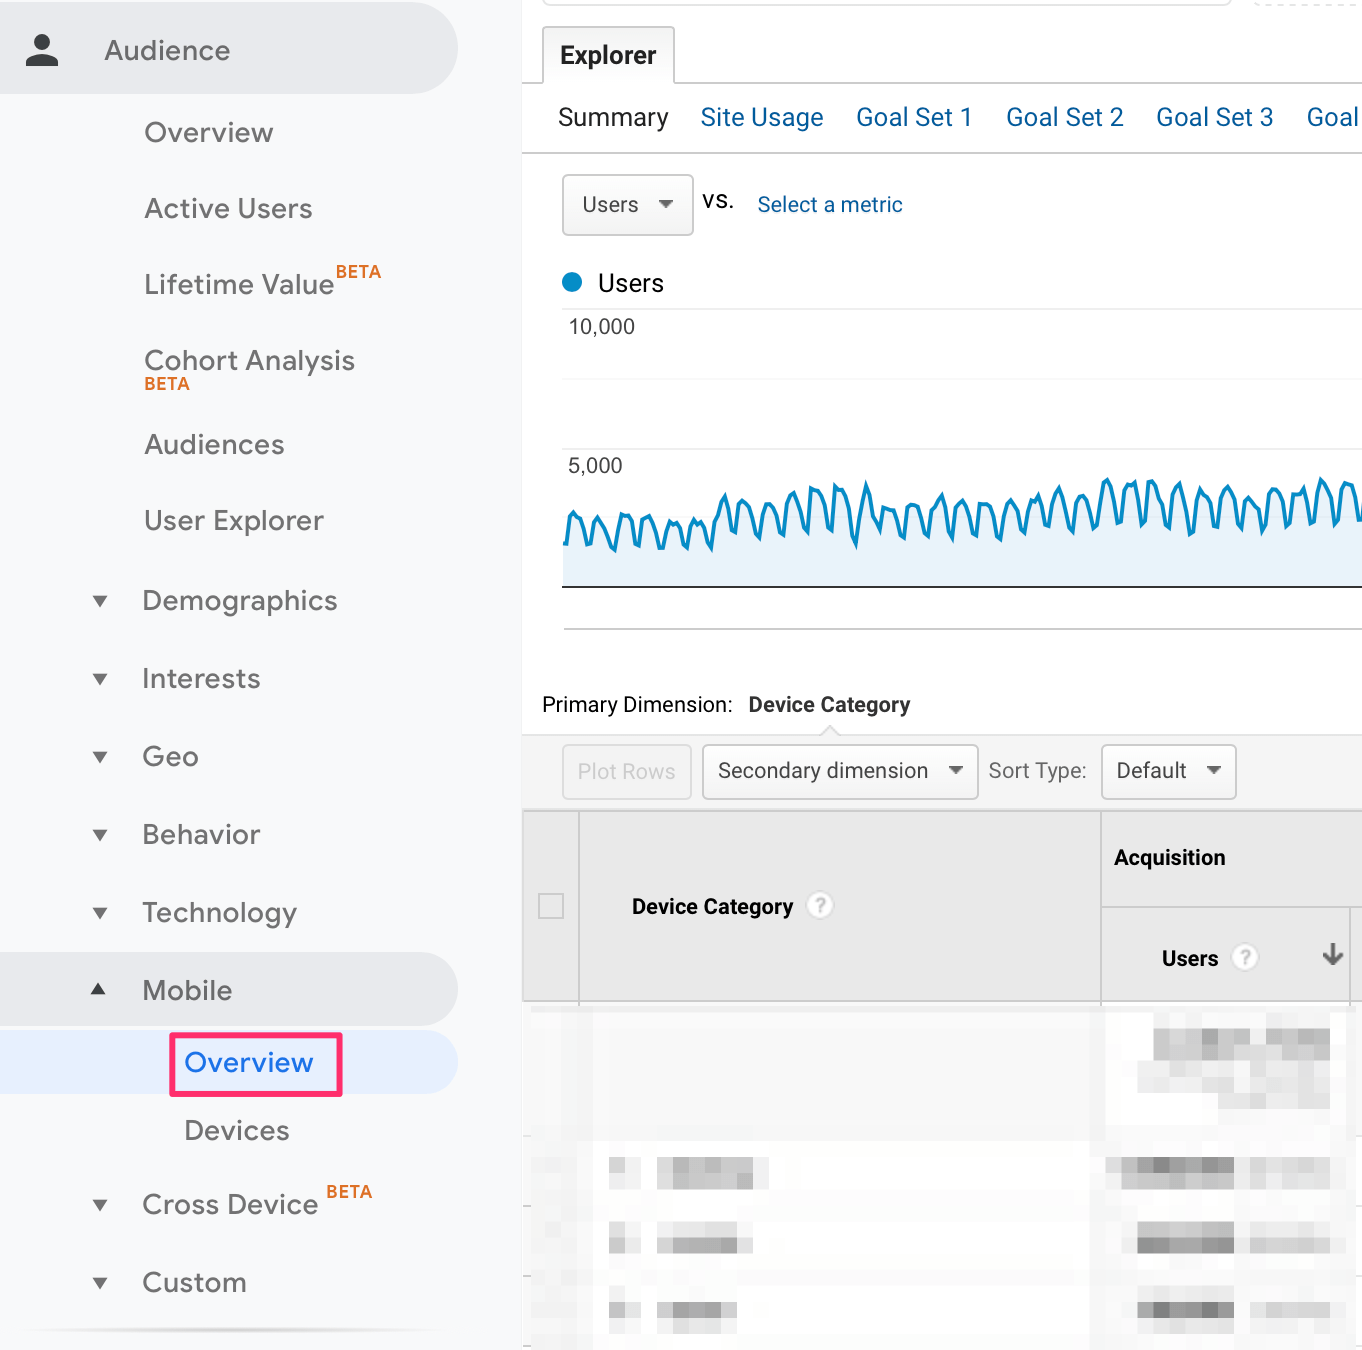Open the Device Category help question mark
The width and height of the screenshot is (1362, 1350).
(820, 906)
